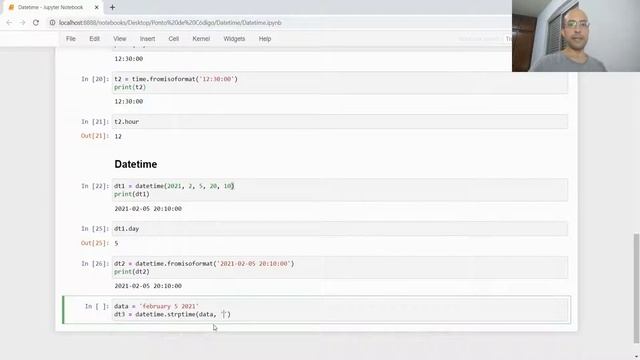Image resolution: width=640 pixels, height=360 pixels.
Task: Open the Widgets menu
Action: pyautogui.click(x=234, y=39)
